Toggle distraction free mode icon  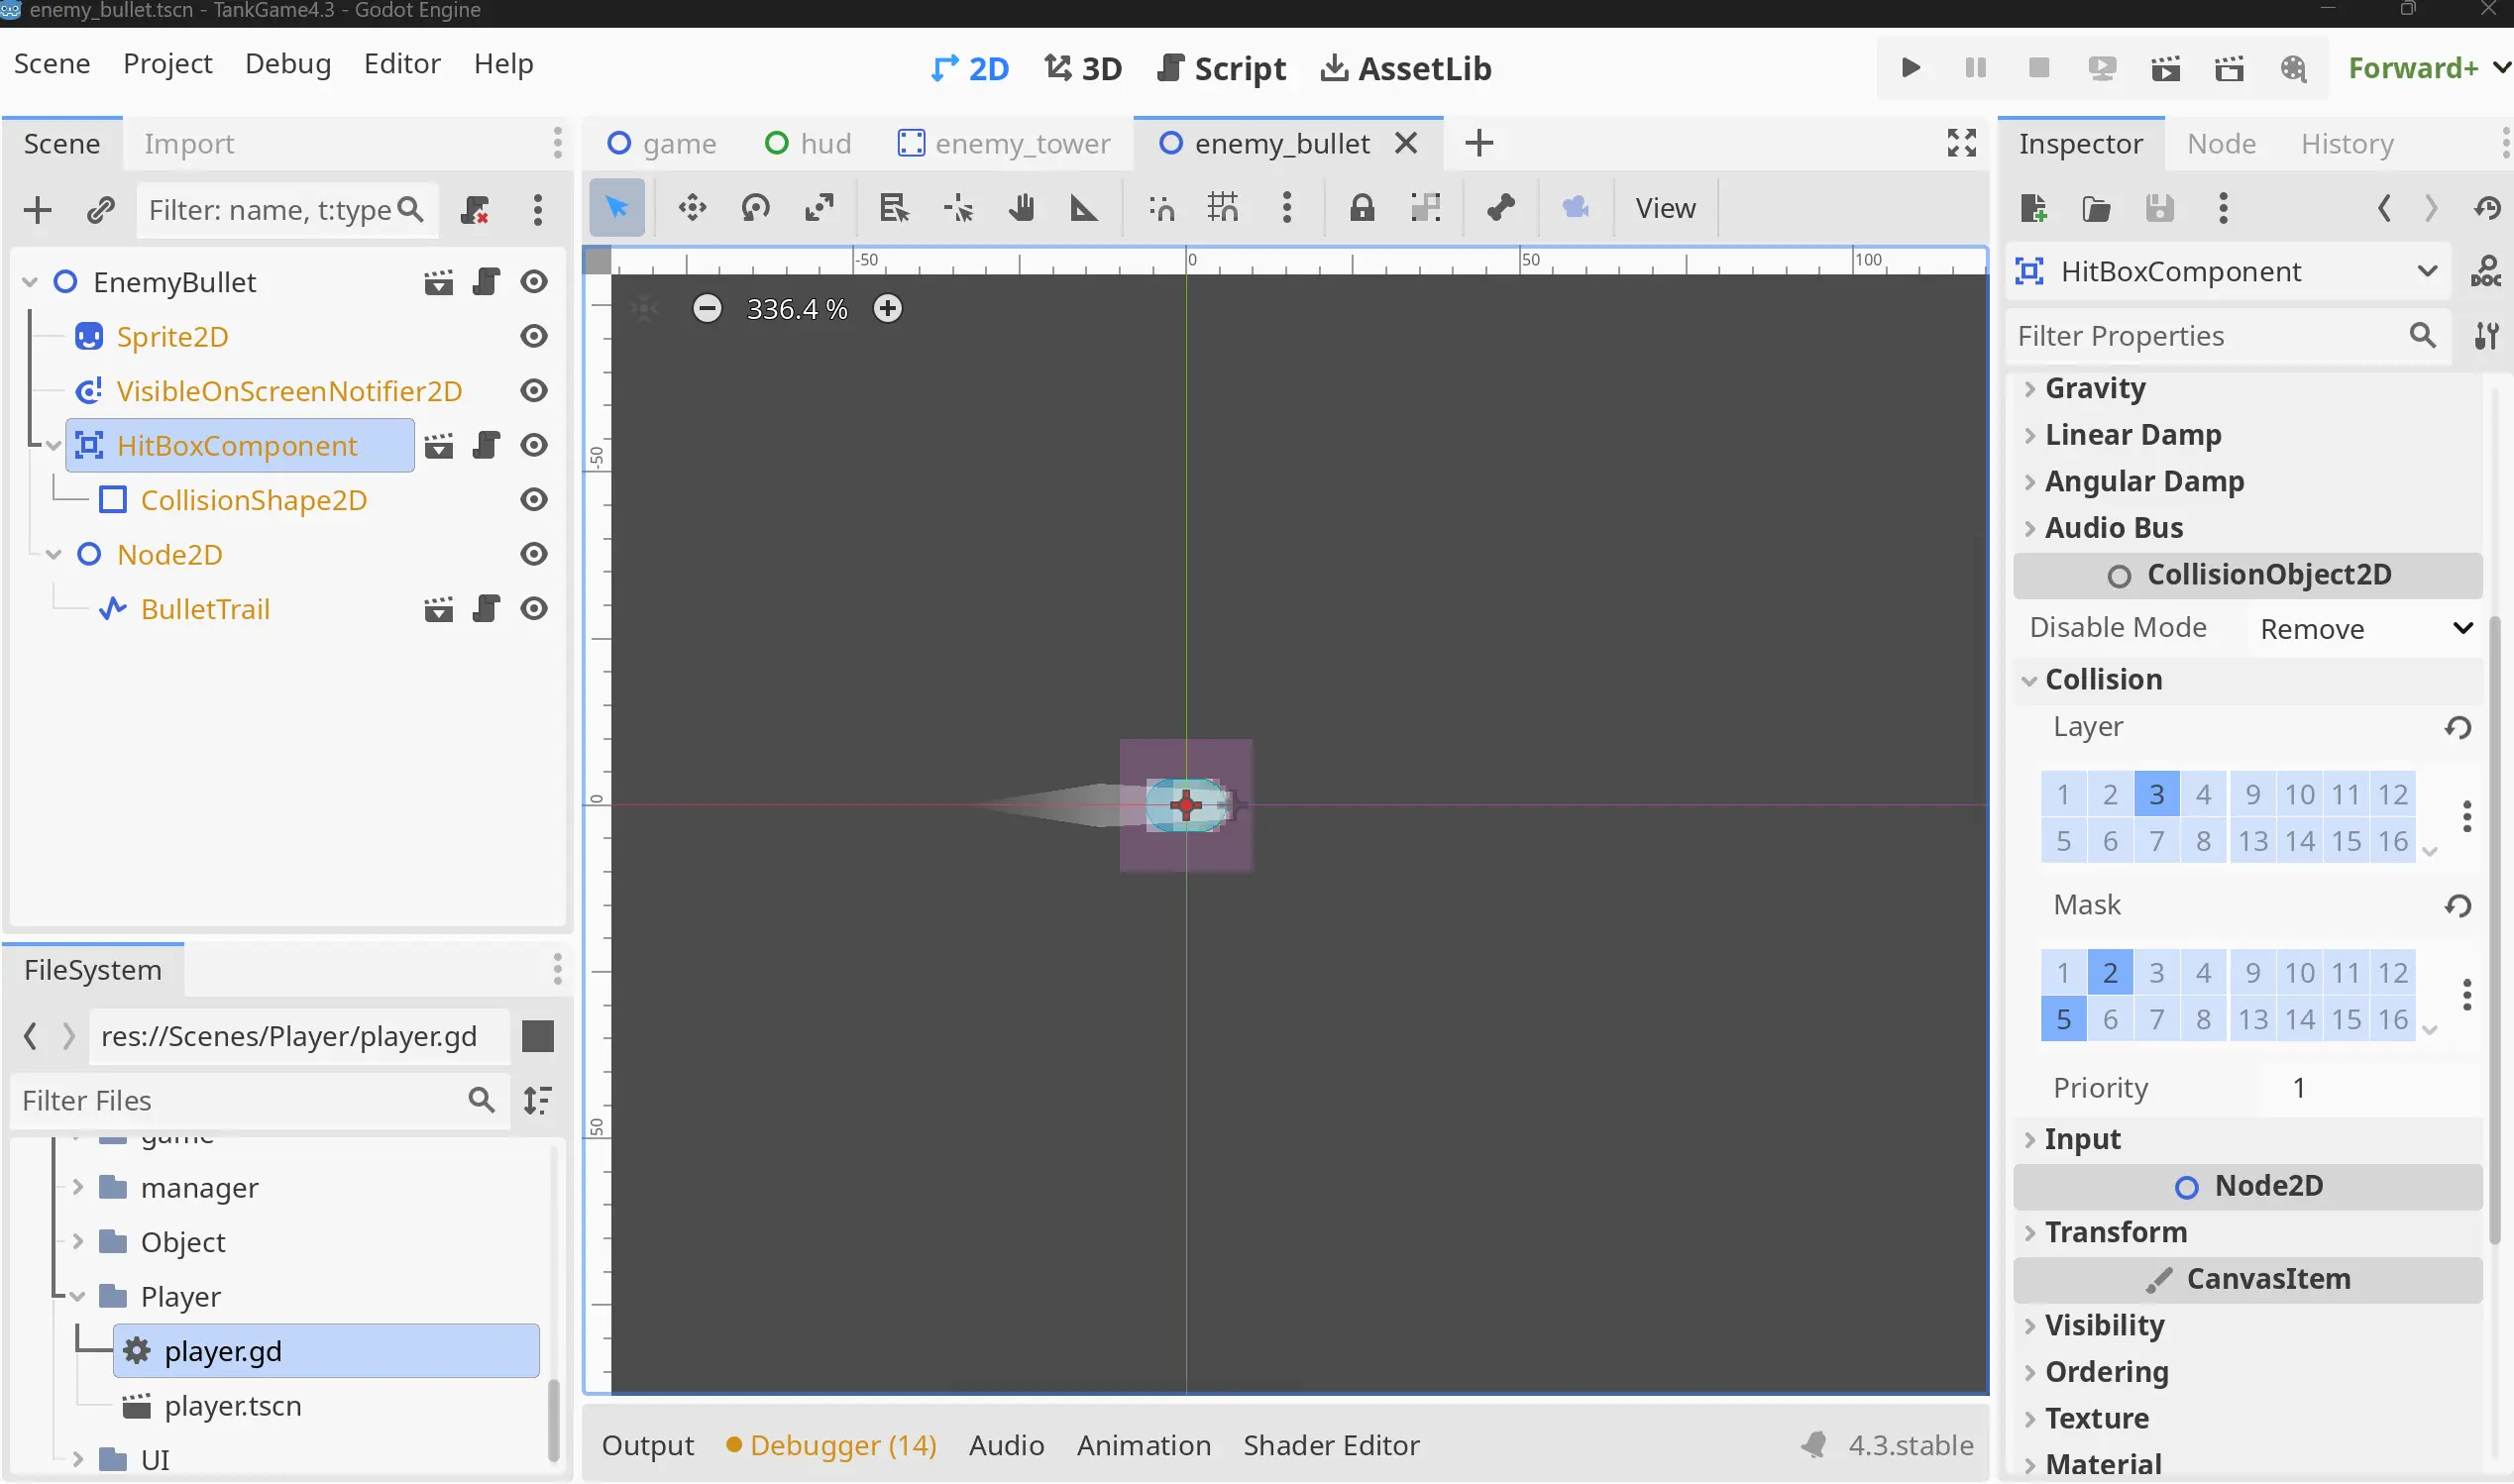point(1961,143)
